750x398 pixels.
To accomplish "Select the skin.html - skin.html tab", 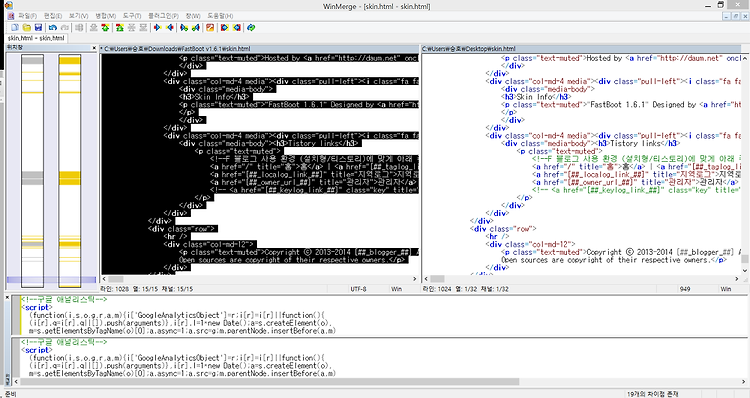I will pyautogui.click(x=36, y=38).
